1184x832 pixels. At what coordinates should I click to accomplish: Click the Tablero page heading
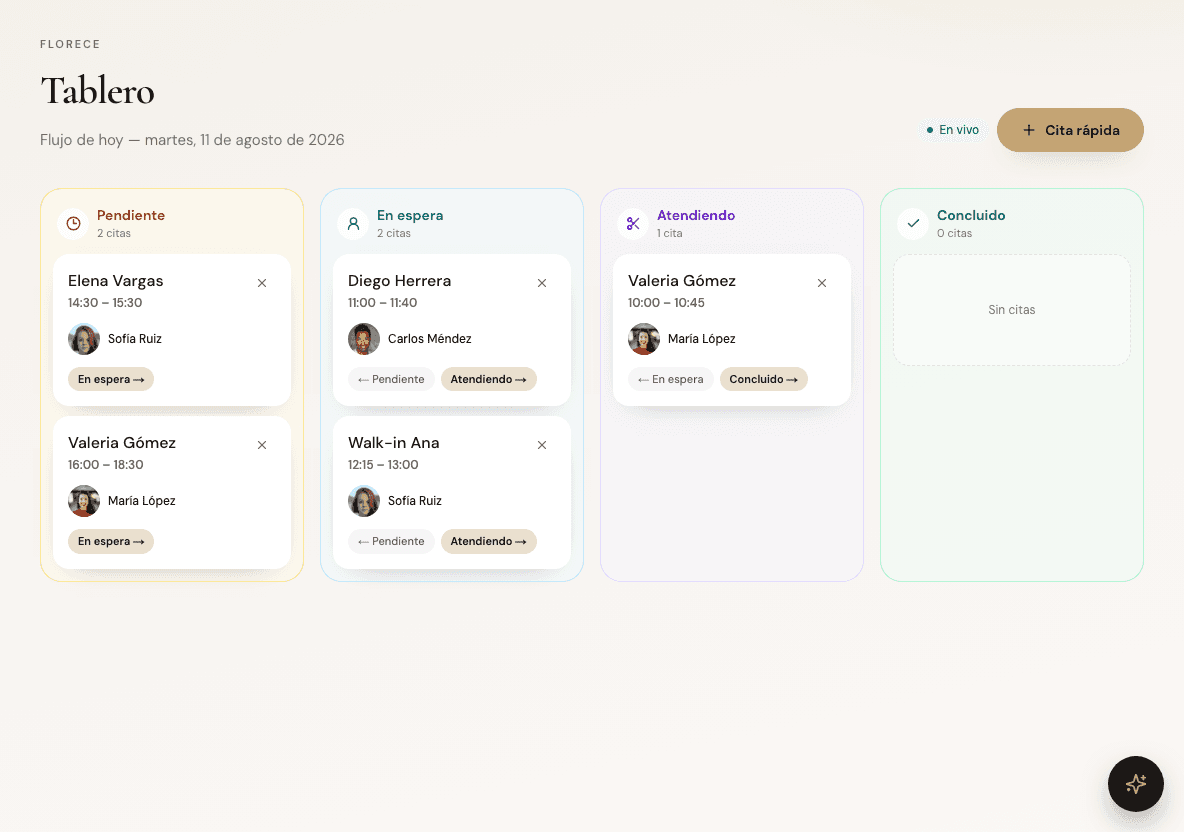[97, 91]
